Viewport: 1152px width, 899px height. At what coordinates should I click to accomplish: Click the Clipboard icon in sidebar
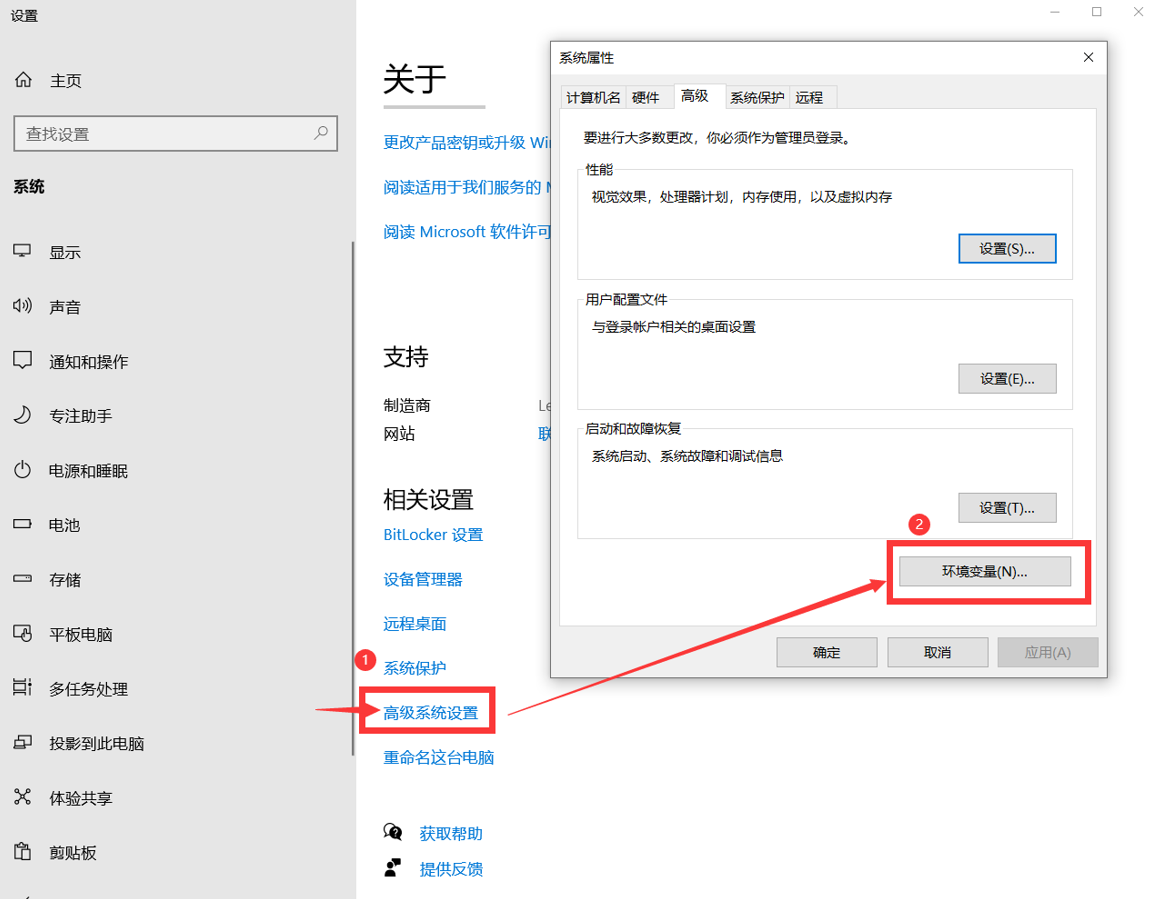22,851
